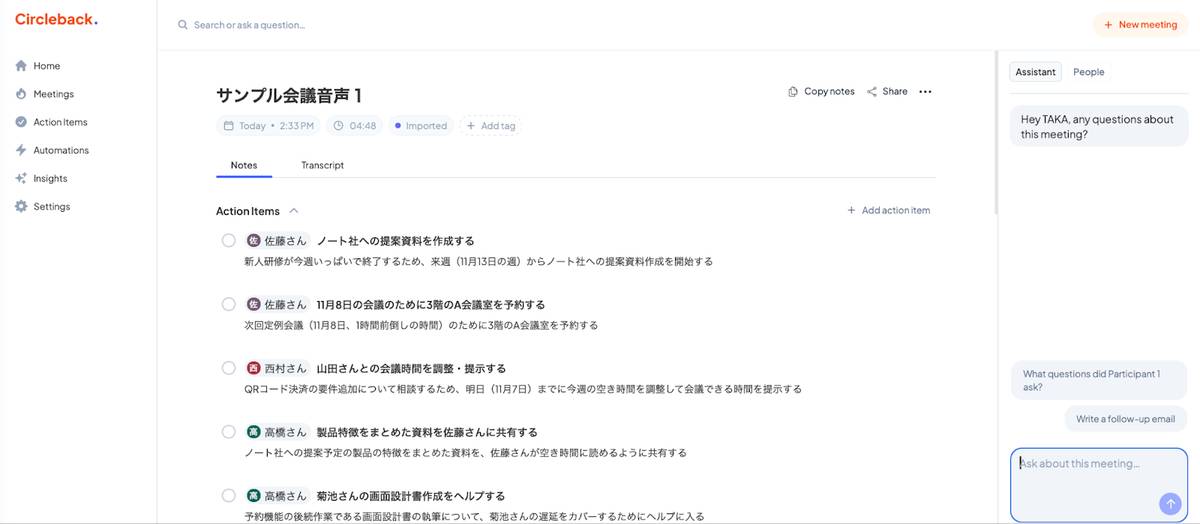1200x524 pixels.
Task: Click suggestion What questions did Participant 1 ask?
Action: click(1099, 380)
